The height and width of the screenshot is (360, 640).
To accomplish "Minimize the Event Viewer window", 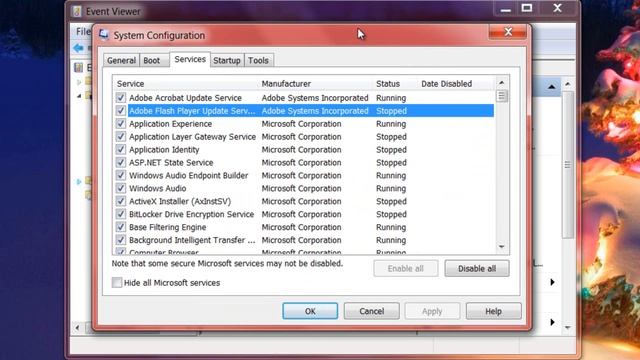I will tap(506, 9).
